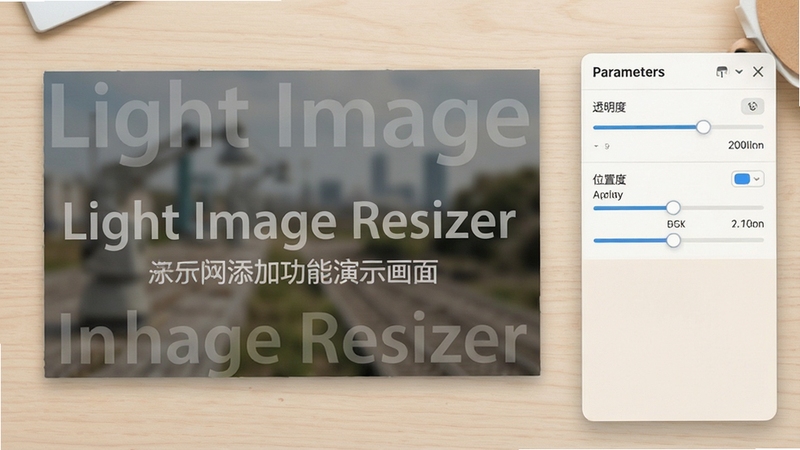Click the reset button next to 透明度

(752, 106)
